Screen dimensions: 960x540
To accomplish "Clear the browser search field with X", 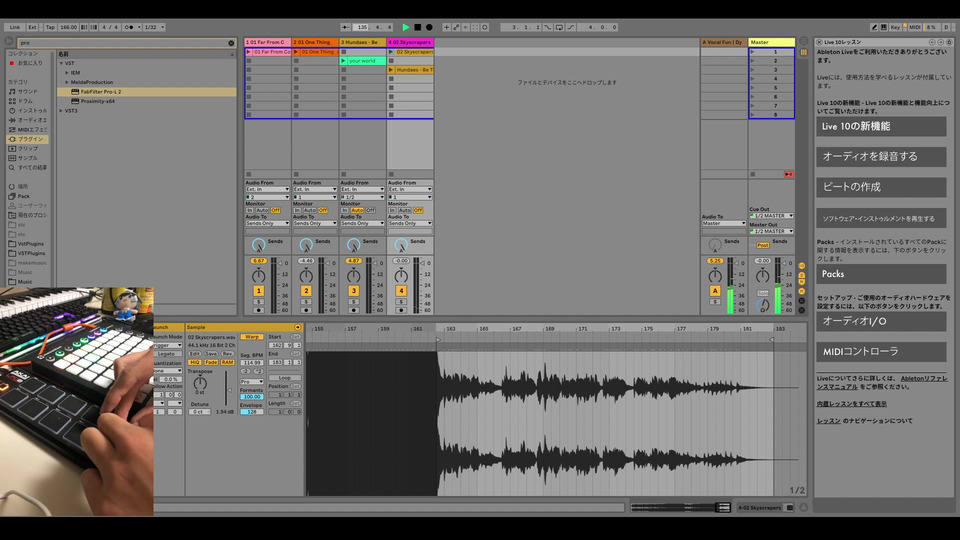I will point(231,43).
